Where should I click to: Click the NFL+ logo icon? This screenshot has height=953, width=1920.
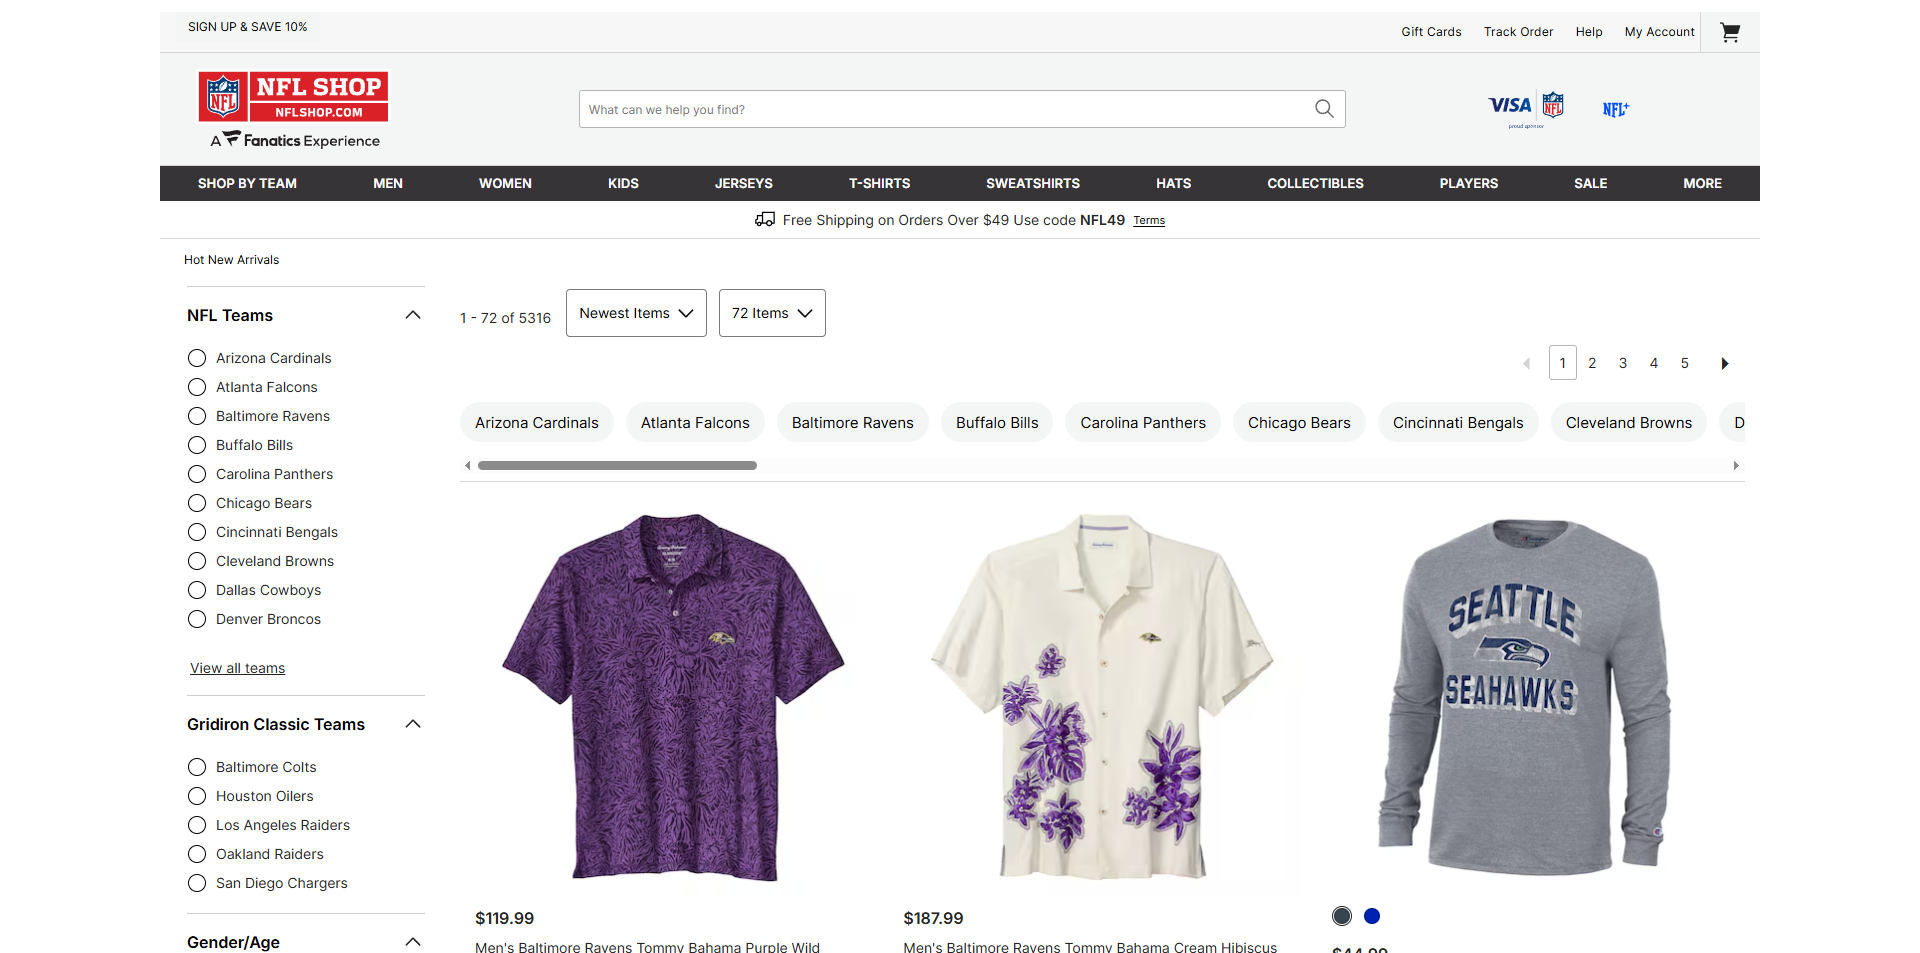[1615, 109]
